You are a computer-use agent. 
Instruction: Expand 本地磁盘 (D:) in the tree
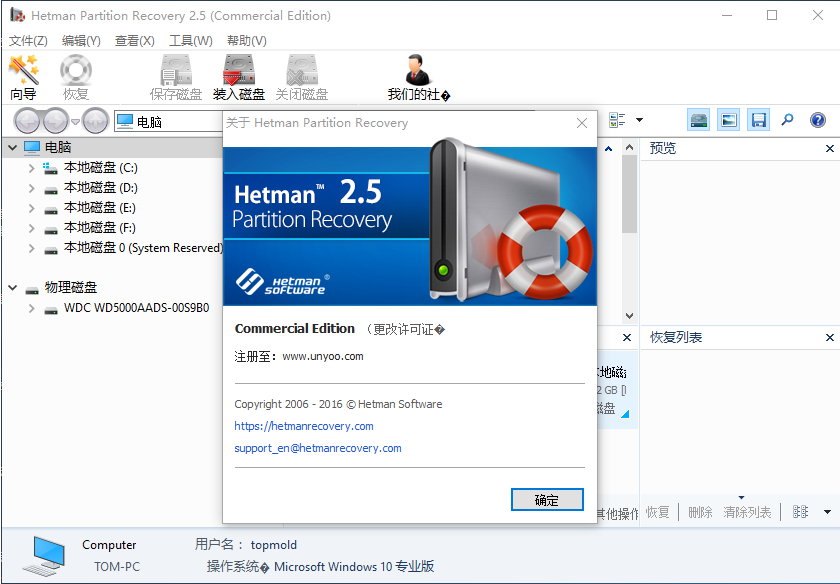32,188
